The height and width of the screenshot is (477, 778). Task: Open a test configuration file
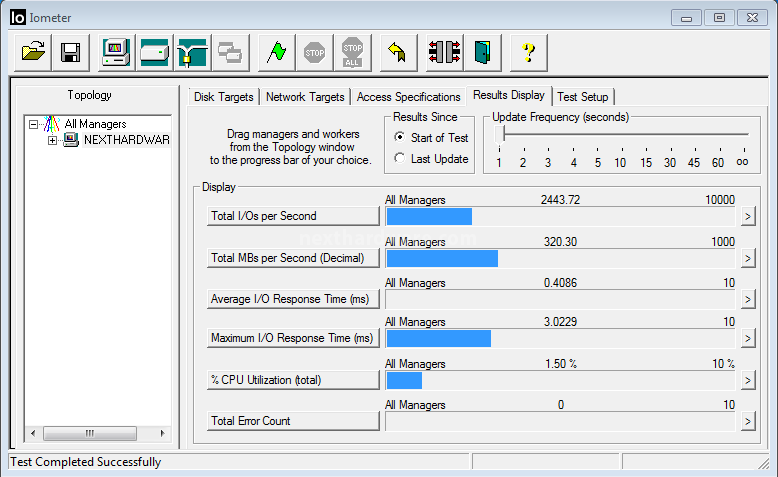33,53
